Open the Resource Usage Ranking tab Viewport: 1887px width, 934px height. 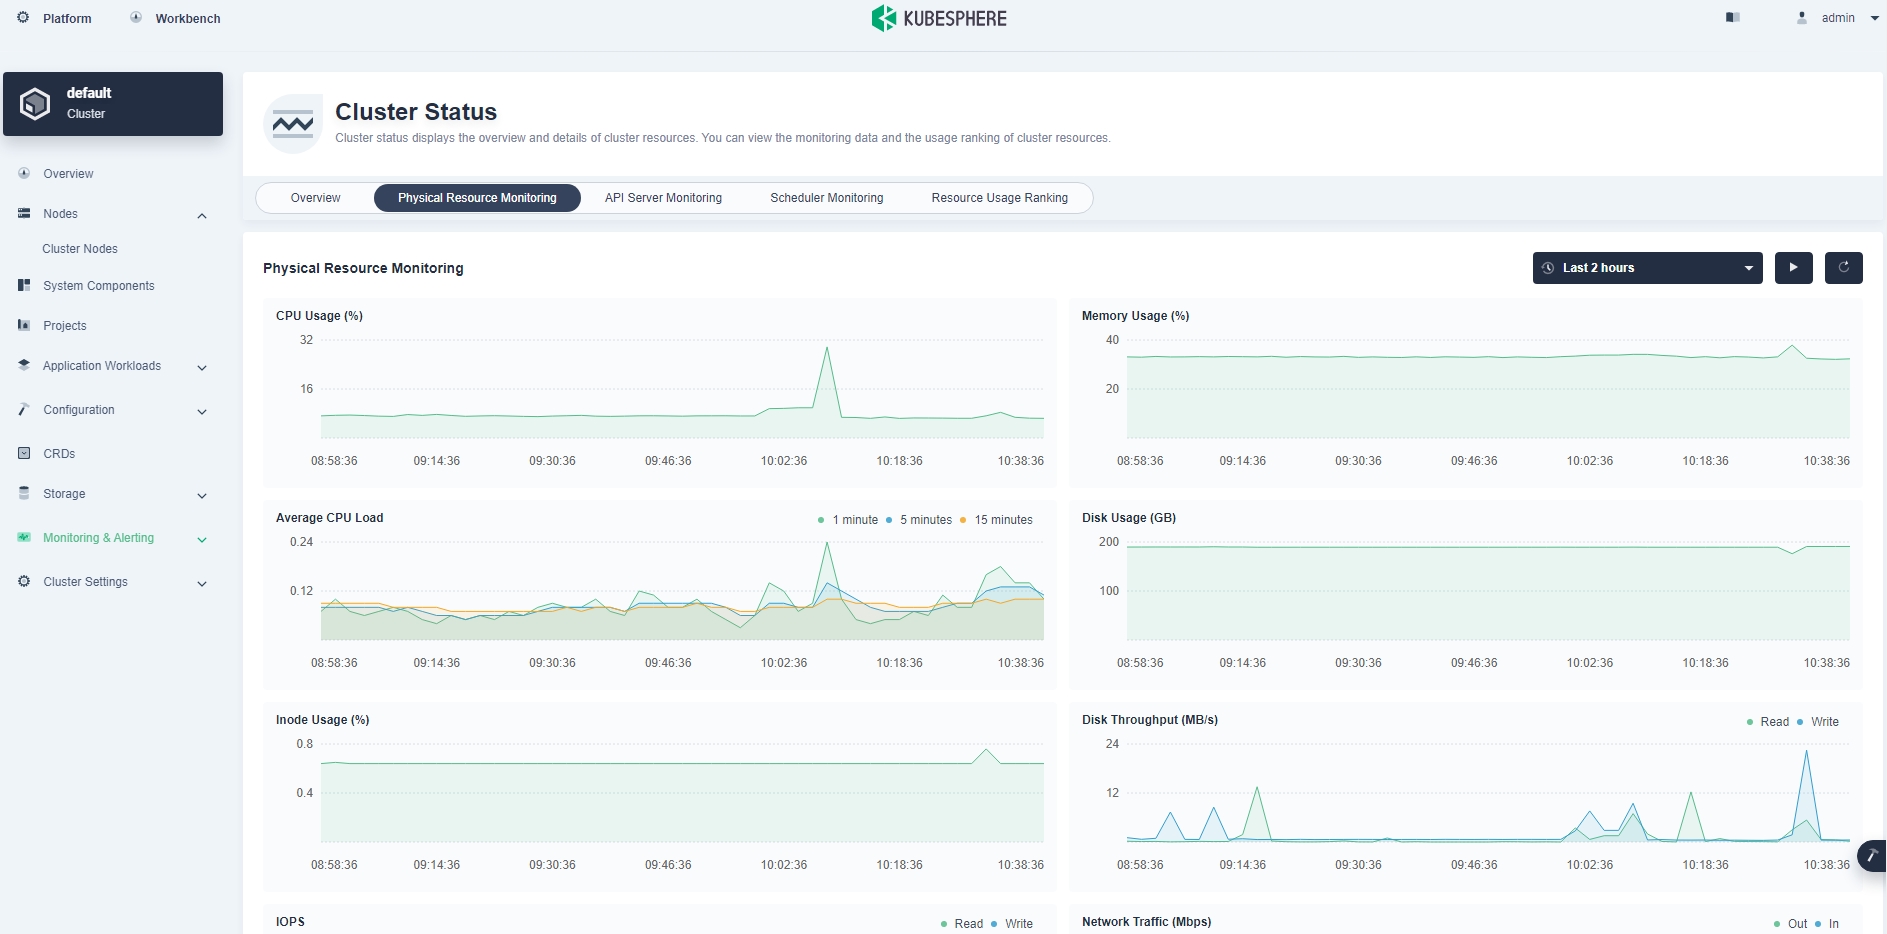coord(999,198)
